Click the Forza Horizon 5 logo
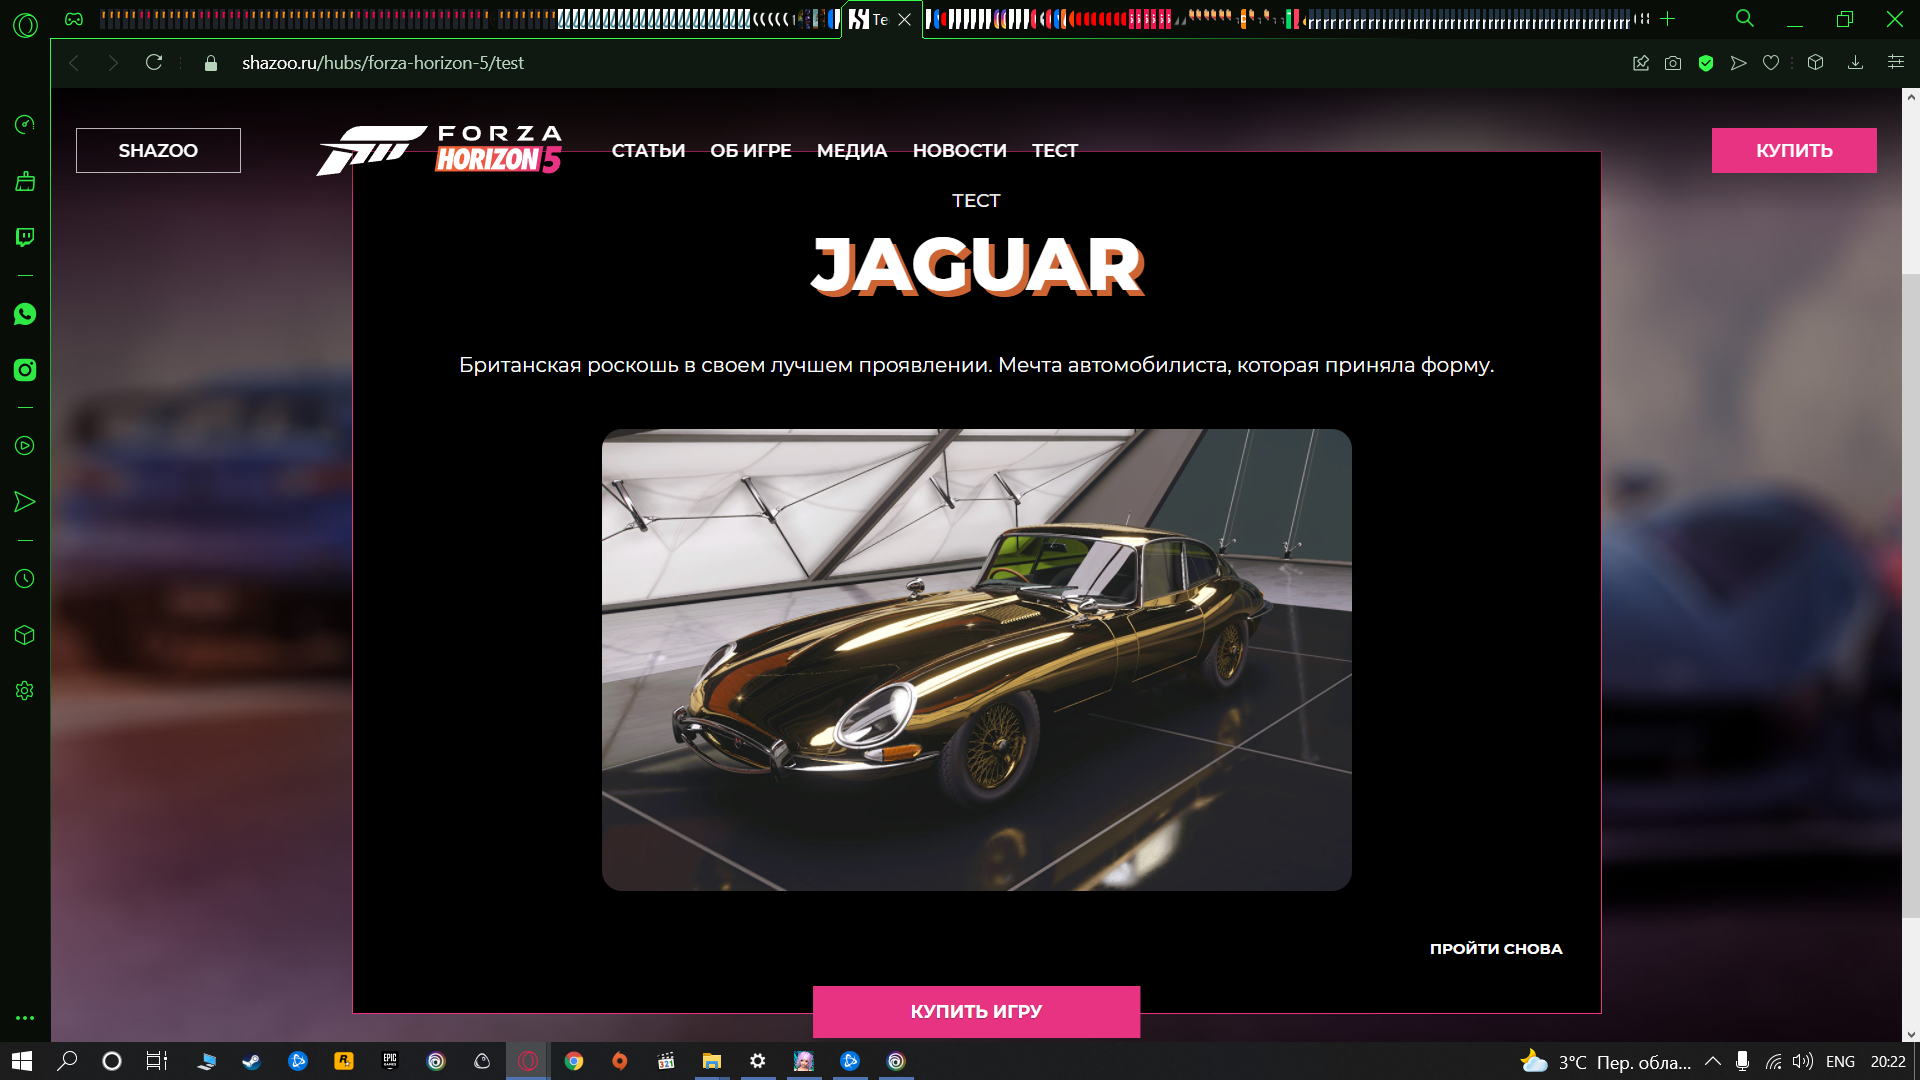The height and width of the screenshot is (1080, 1920). tap(439, 150)
